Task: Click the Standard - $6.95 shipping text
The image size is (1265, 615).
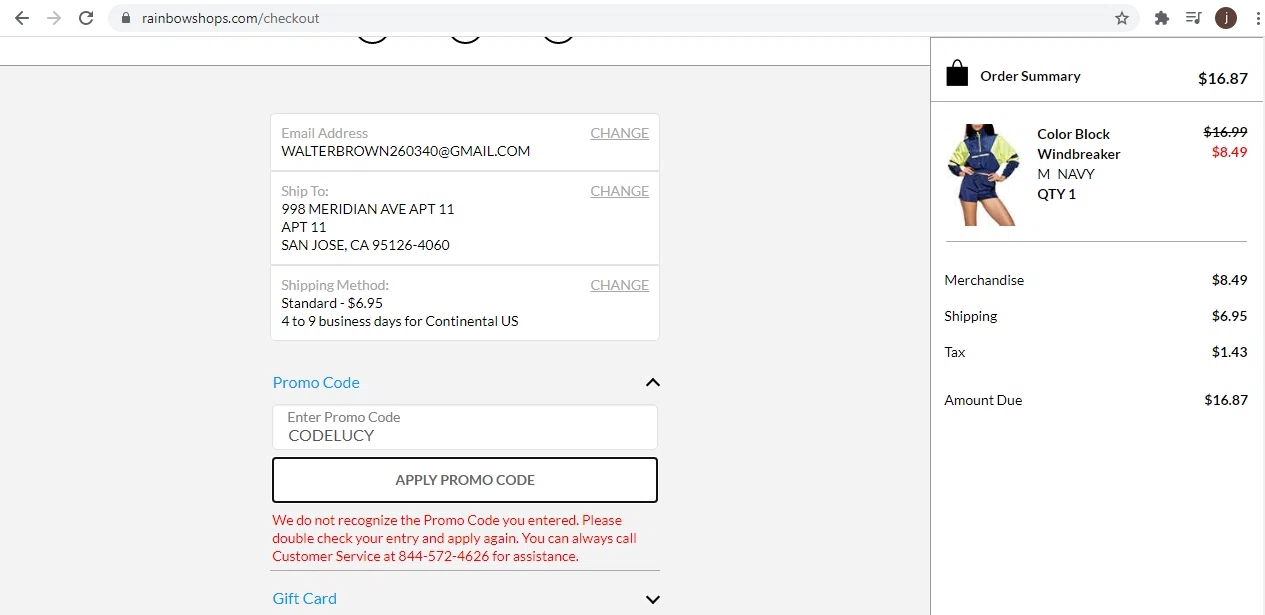Action: pos(332,303)
